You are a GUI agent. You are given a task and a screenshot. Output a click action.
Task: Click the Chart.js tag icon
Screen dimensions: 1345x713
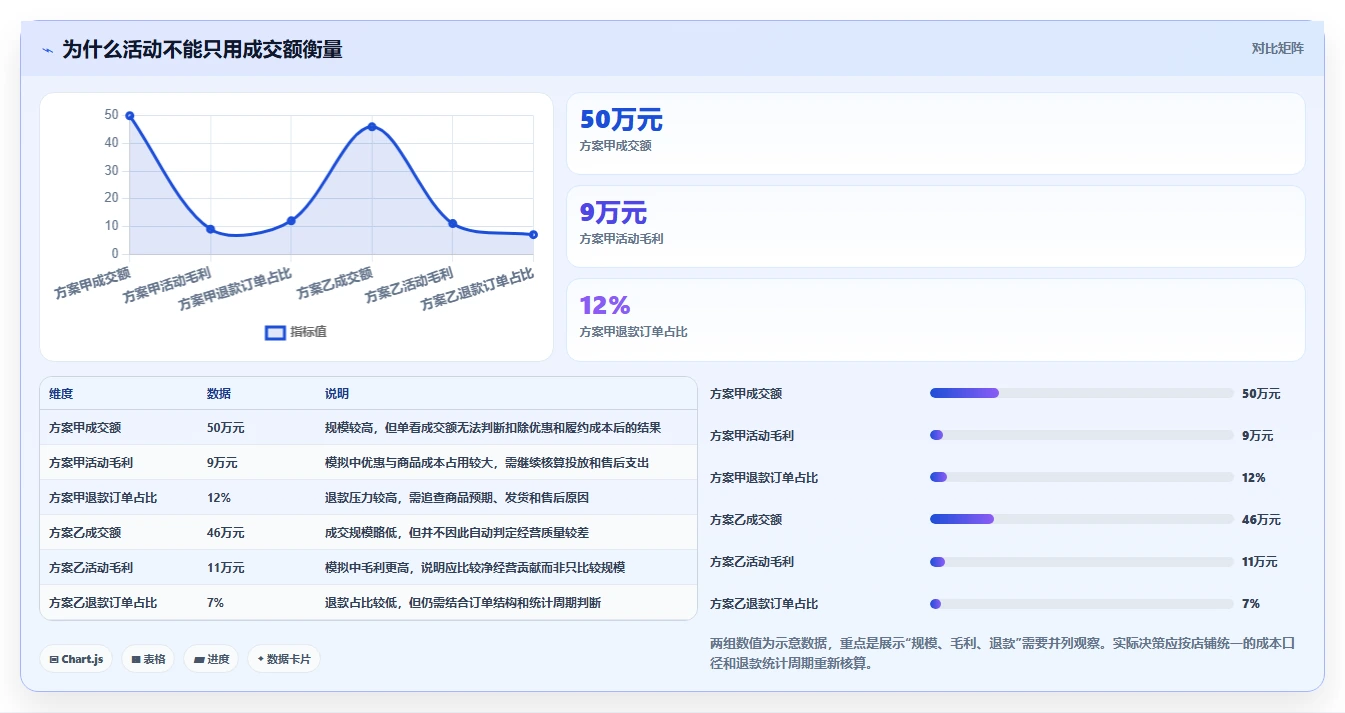tap(54, 659)
